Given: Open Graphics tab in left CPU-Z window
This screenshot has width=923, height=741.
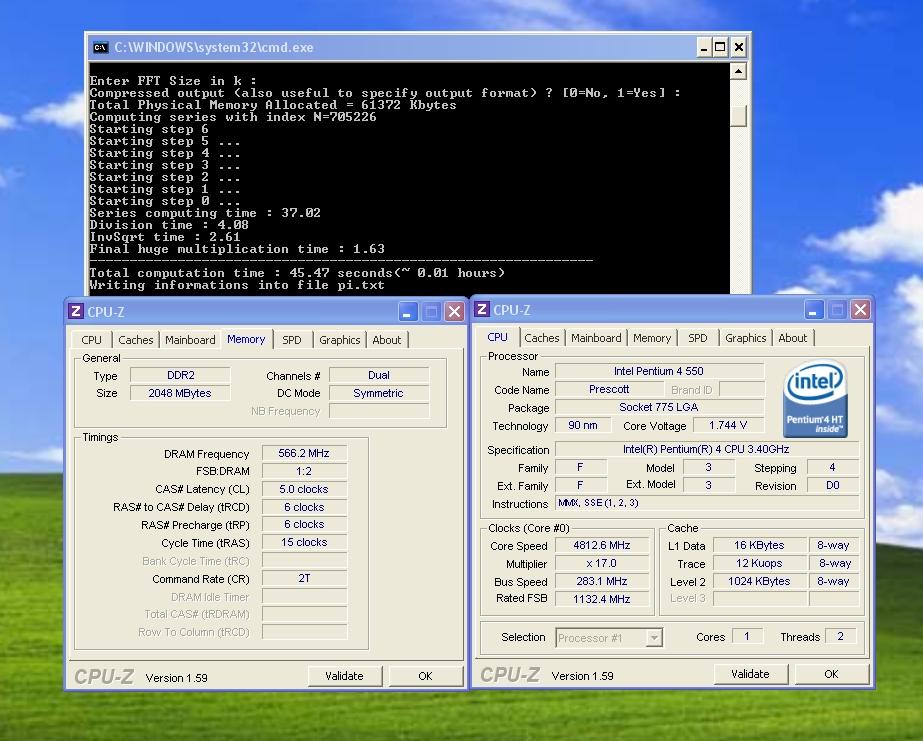Looking at the screenshot, I should 339,340.
